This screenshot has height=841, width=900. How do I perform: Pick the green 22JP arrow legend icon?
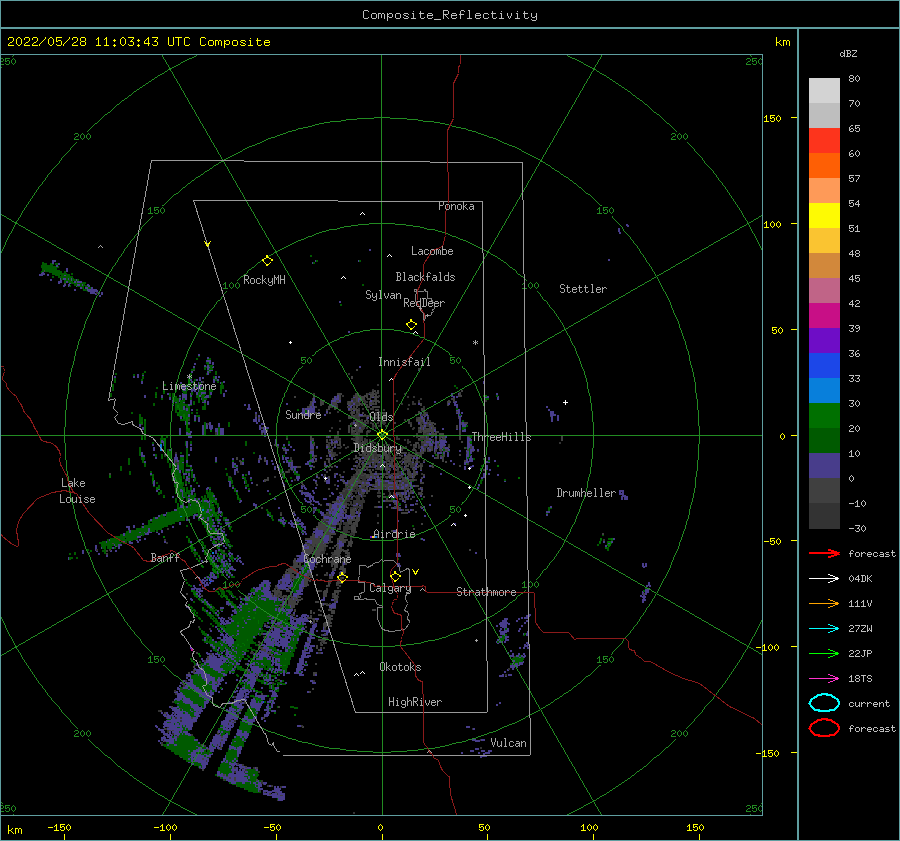pos(824,653)
